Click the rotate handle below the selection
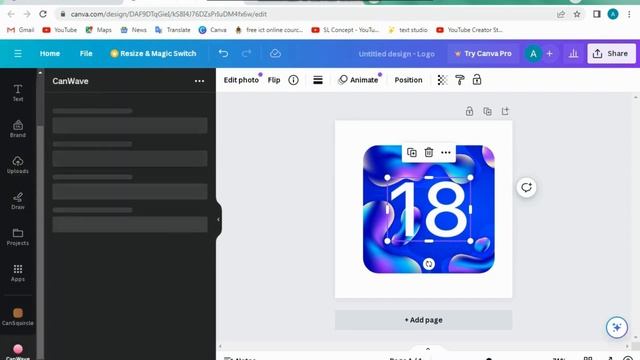The width and height of the screenshot is (640, 360). [x=429, y=264]
